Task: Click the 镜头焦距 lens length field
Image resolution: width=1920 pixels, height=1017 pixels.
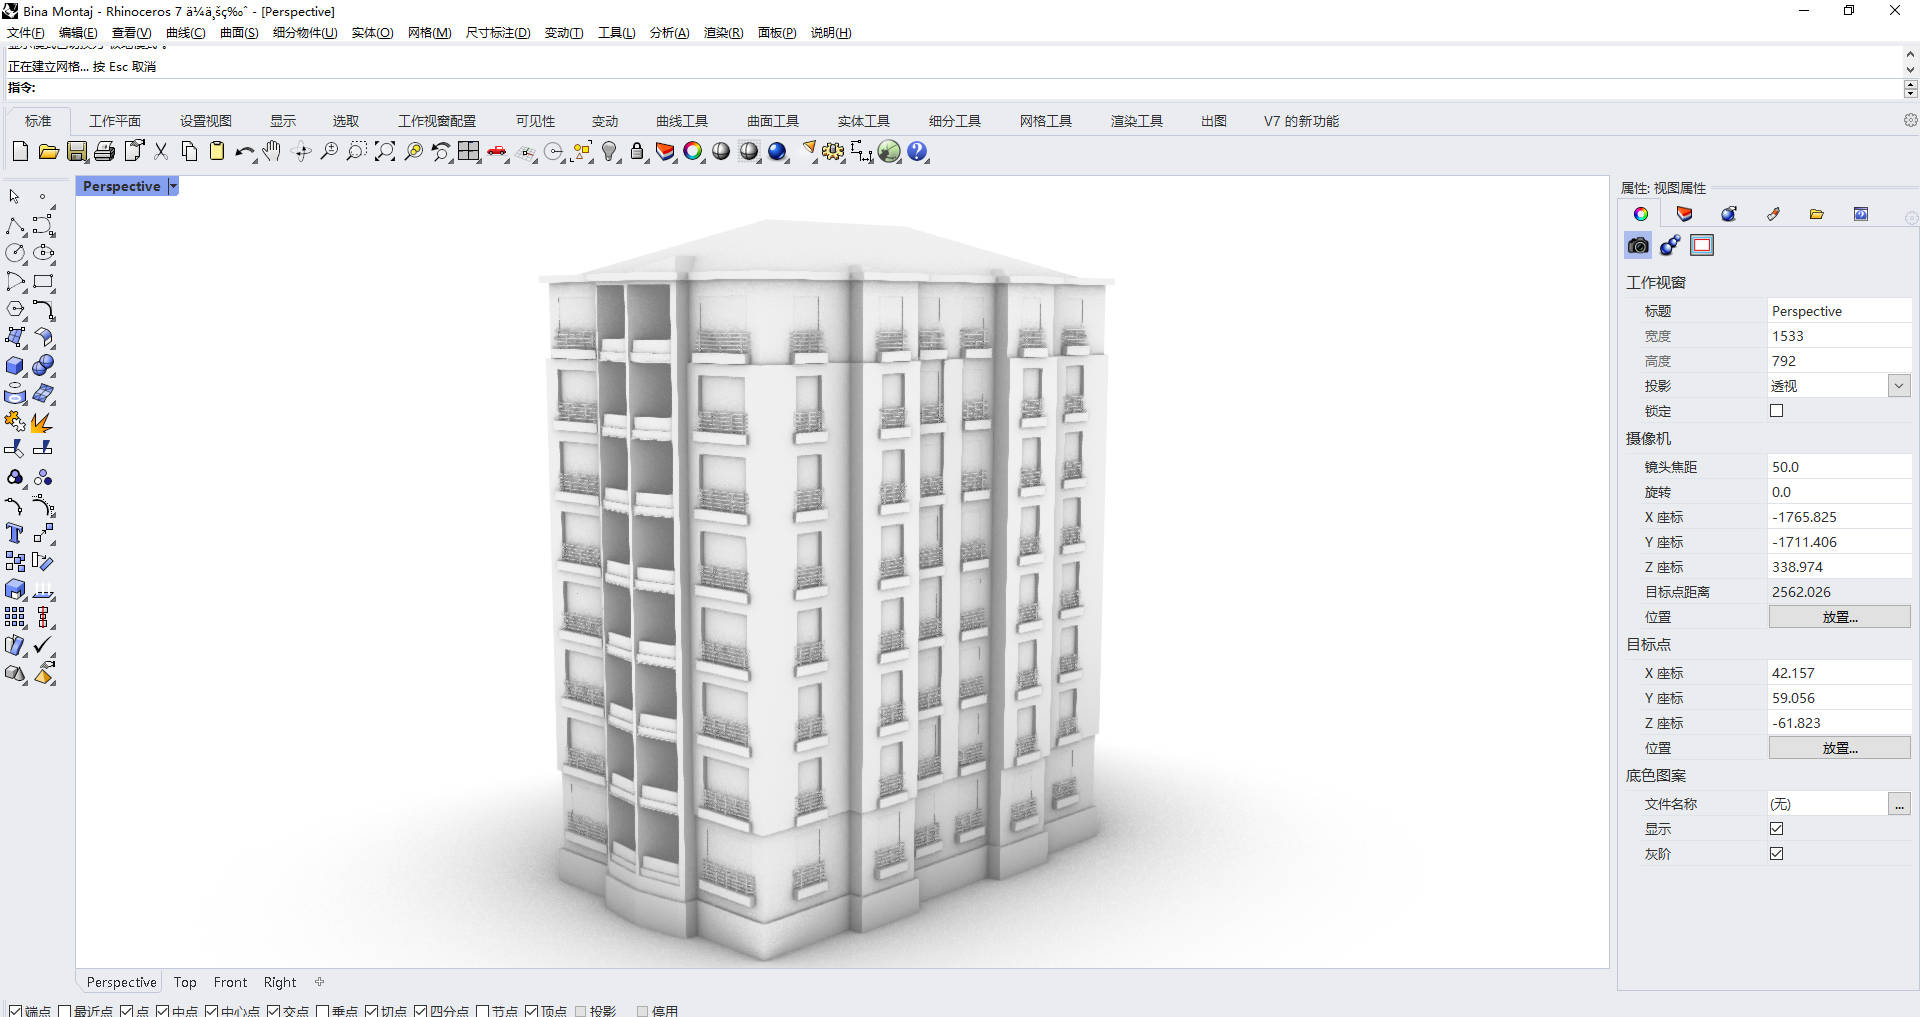Action: tap(1839, 467)
